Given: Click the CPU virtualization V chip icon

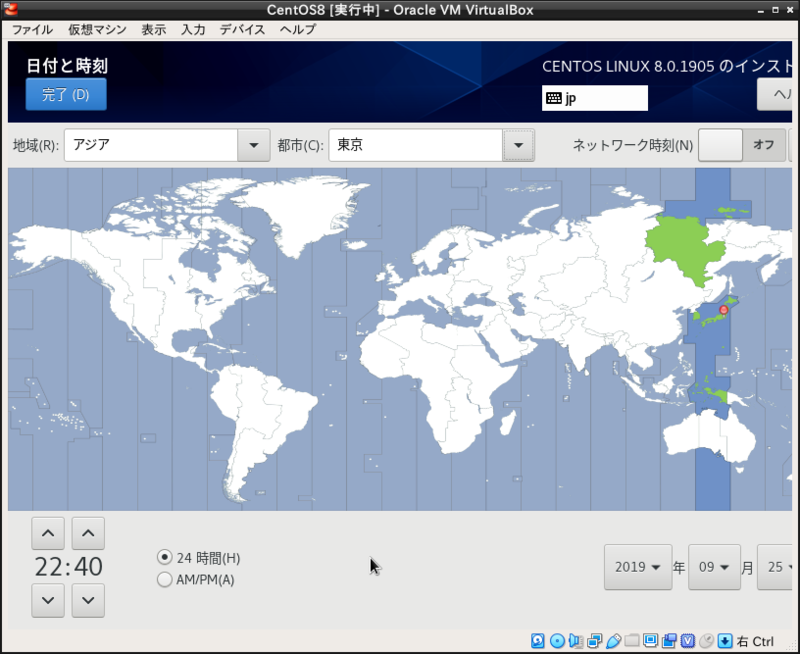Looking at the screenshot, I should pos(688,641).
